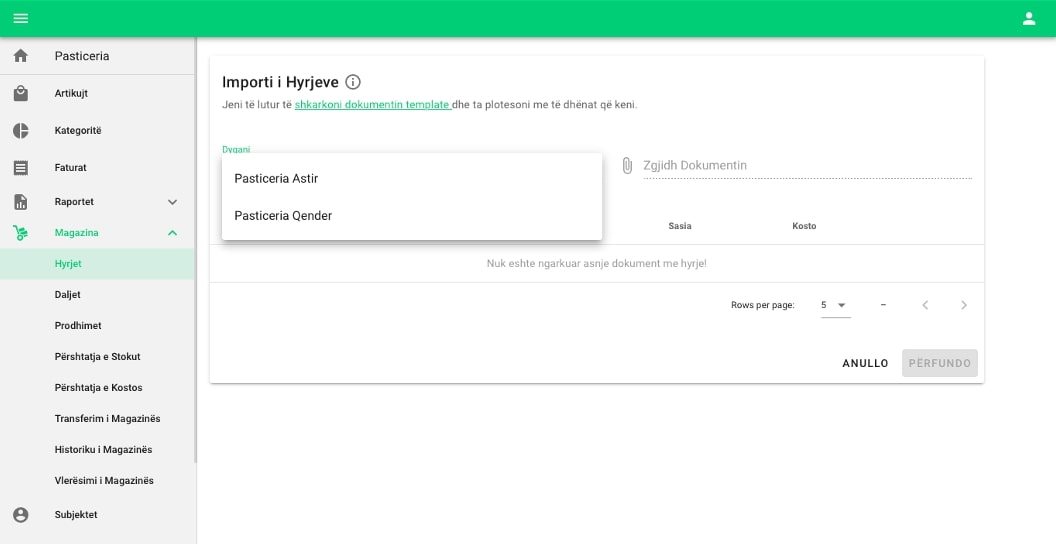Screen dimensions: 1056x544
Task: Click the Subjektet person icon
Action: tap(20, 515)
